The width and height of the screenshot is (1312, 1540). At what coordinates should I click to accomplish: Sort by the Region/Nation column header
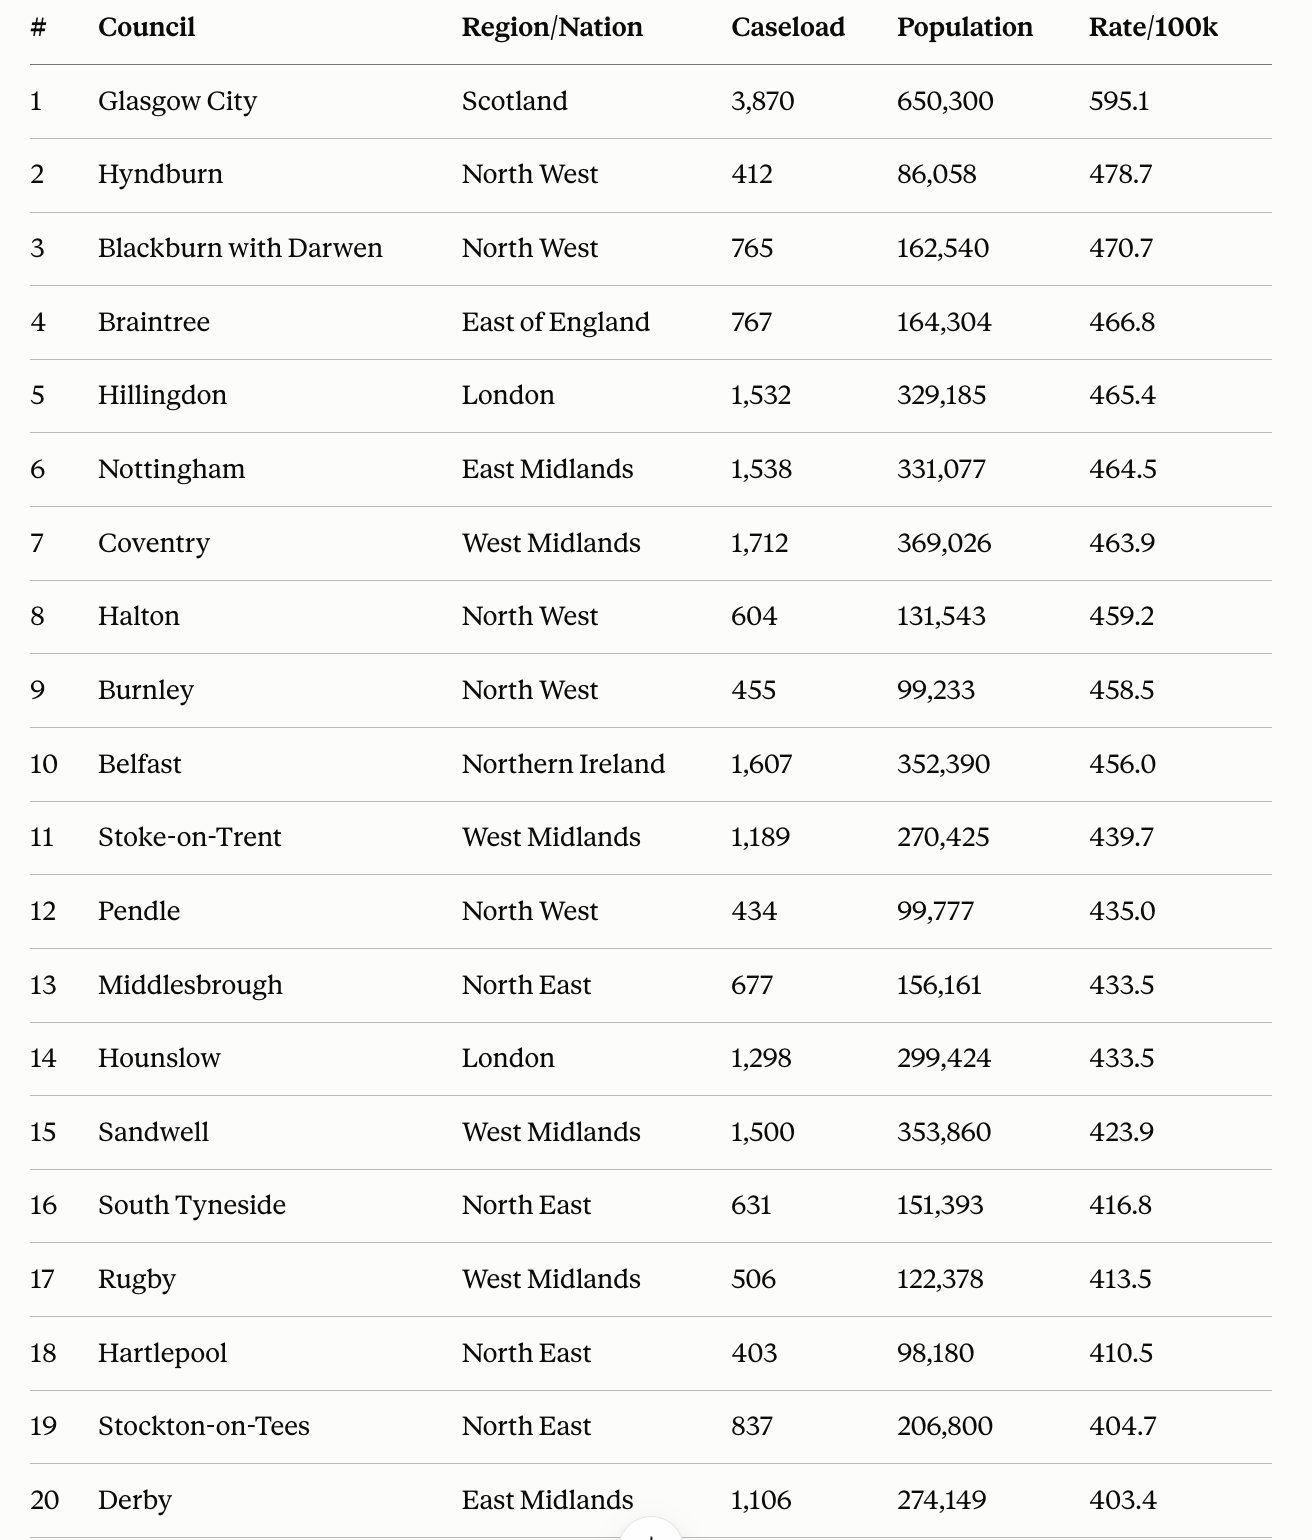click(x=552, y=27)
